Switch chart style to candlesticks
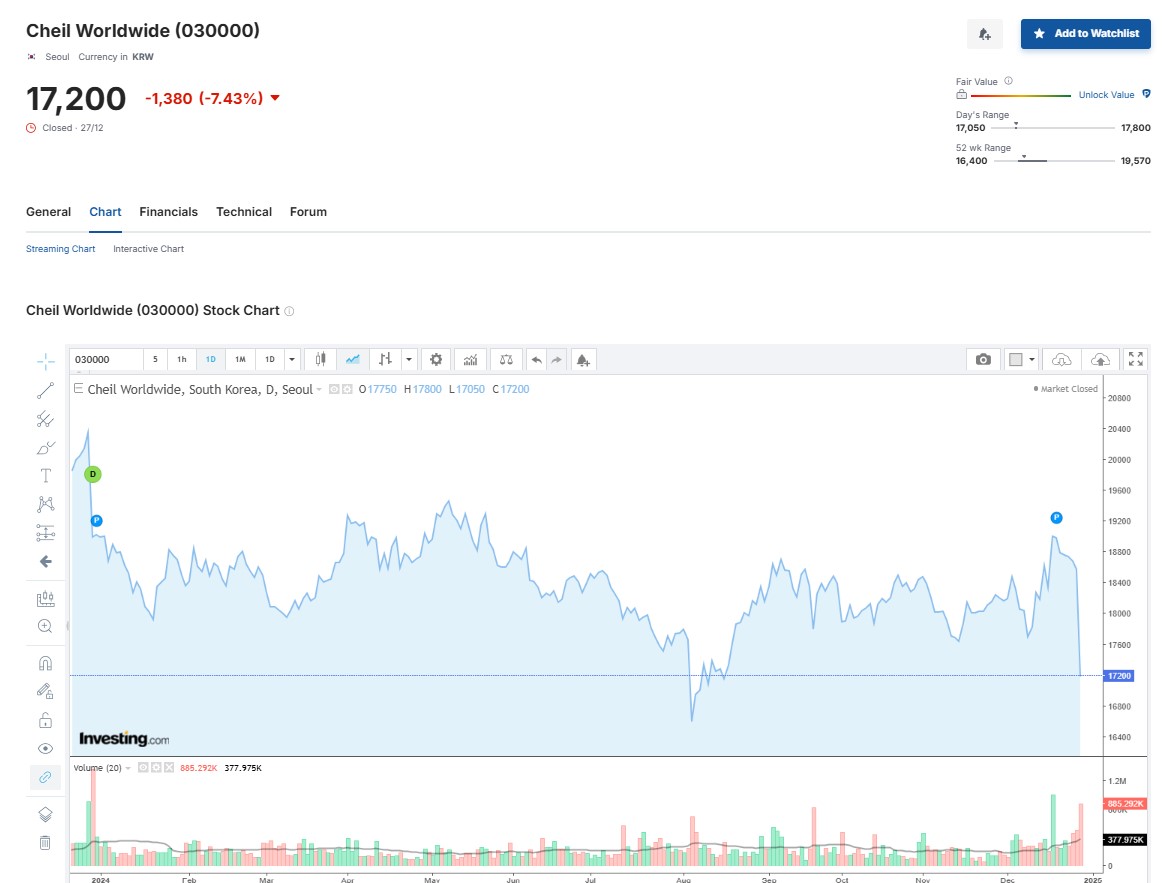The height and width of the screenshot is (883, 1171). click(320, 359)
